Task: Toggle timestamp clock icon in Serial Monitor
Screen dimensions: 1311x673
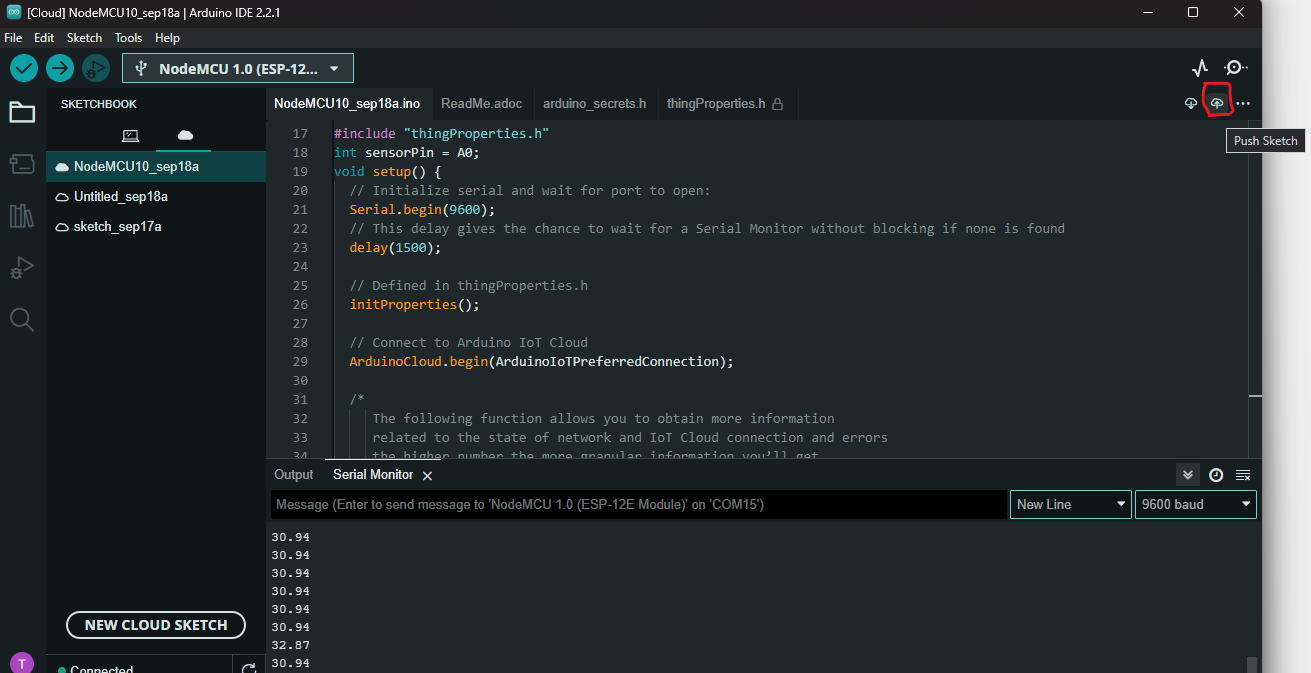Action: (1216, 475)
